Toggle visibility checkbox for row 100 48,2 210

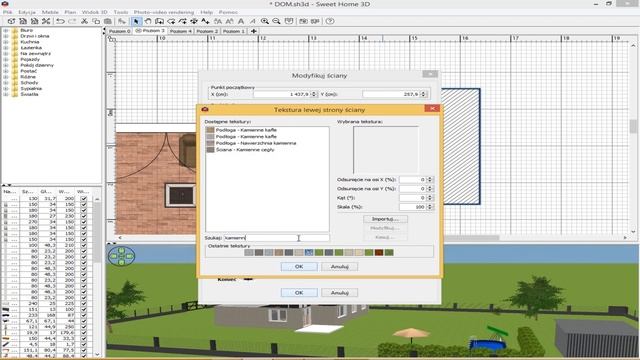(x=84, y=245)
